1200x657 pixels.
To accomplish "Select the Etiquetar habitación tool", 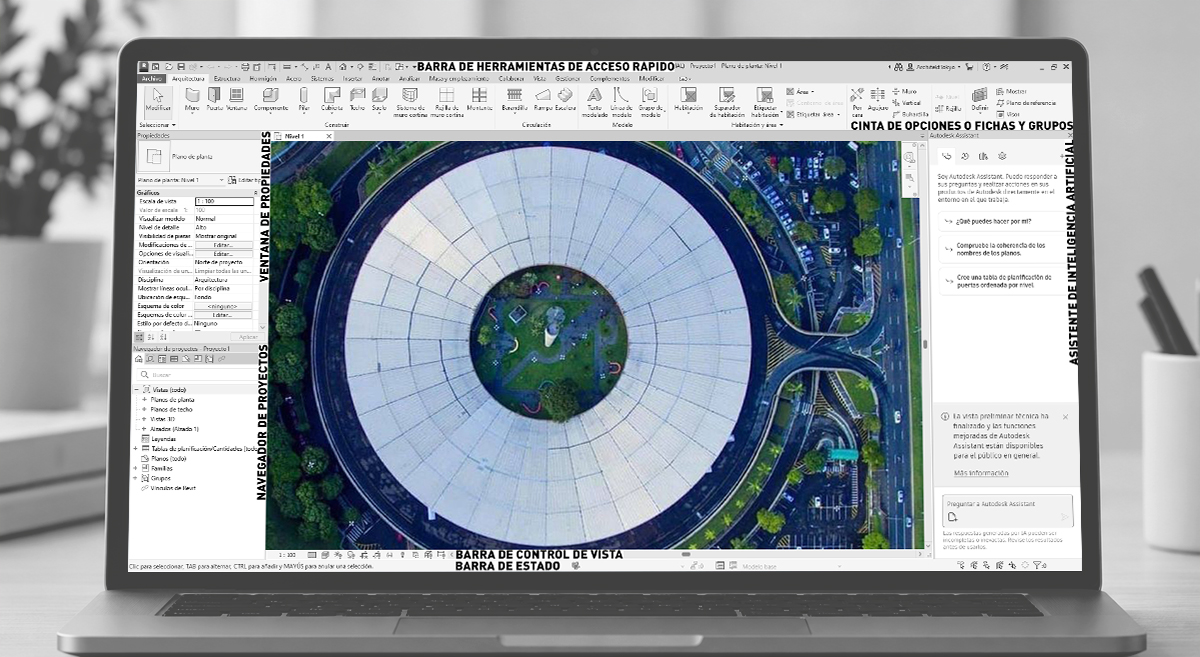I will point(765,103).
